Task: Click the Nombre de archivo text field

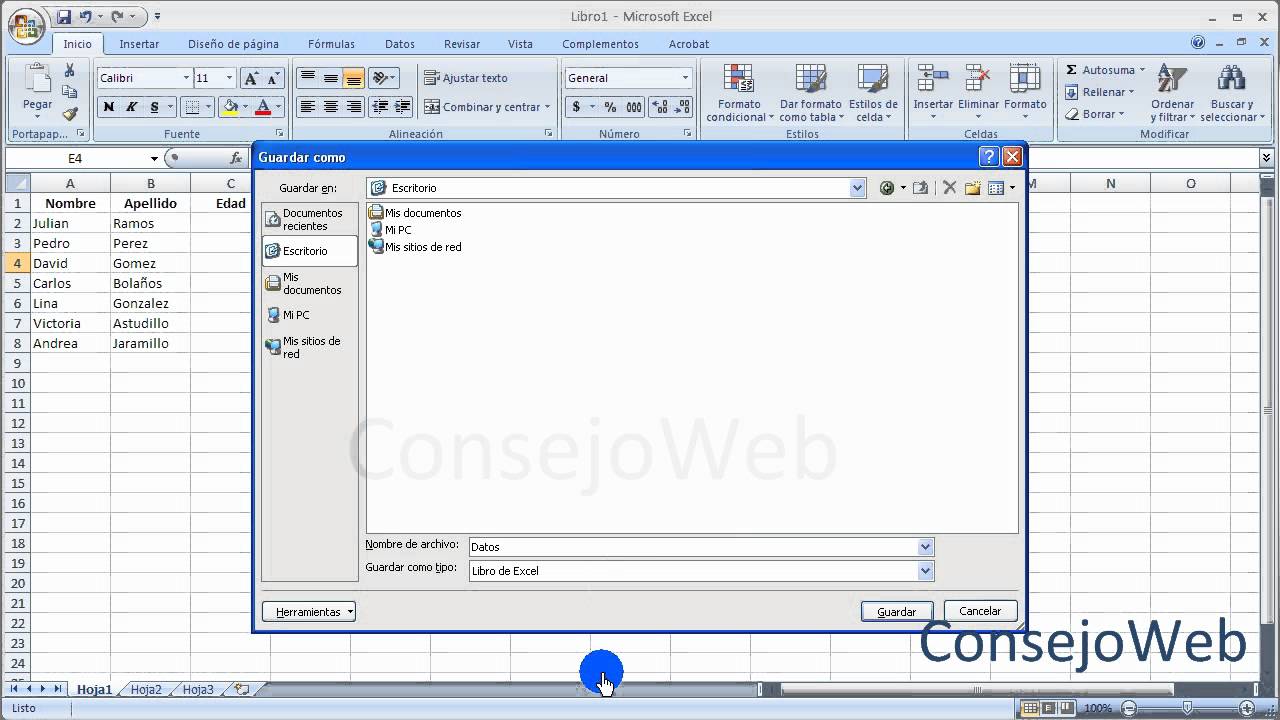Action: pos(692,547)
